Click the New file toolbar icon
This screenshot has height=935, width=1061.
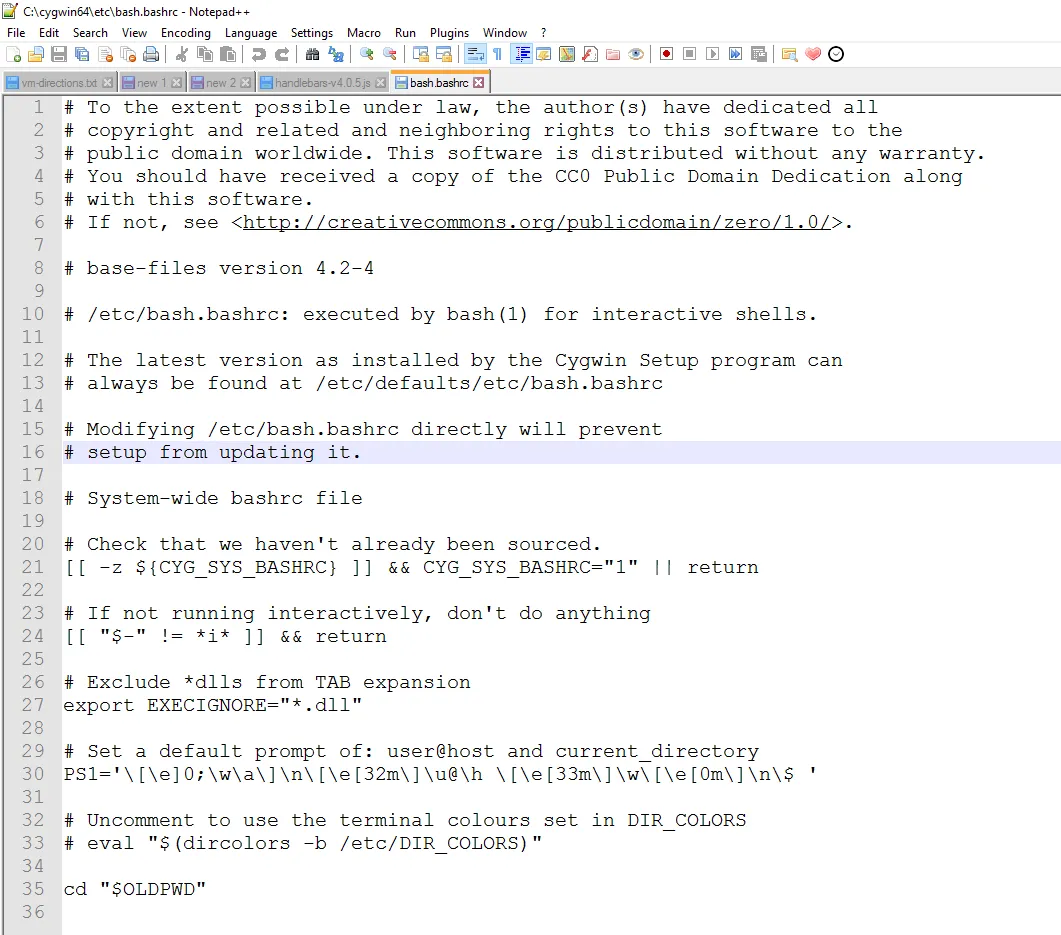coord(14,54)
